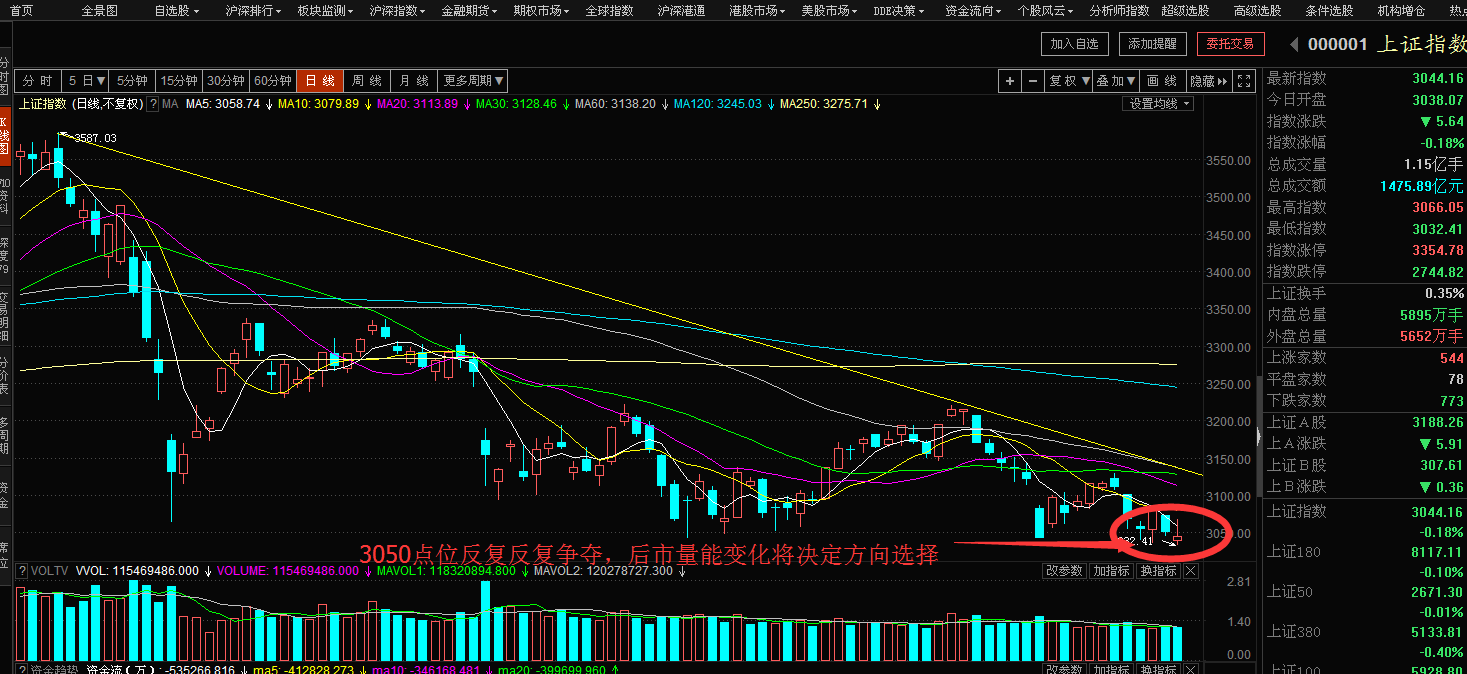Click 添加提醒 button

coord(1153,44)
